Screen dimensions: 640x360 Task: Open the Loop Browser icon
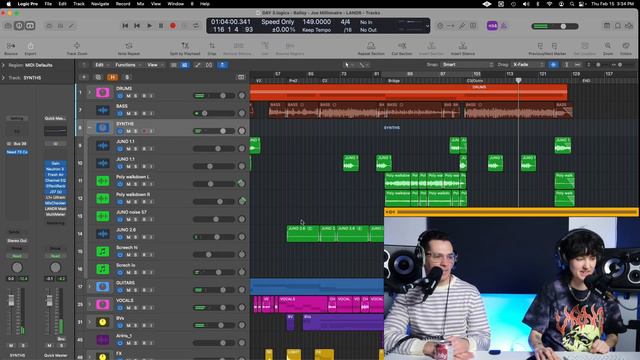629,26
